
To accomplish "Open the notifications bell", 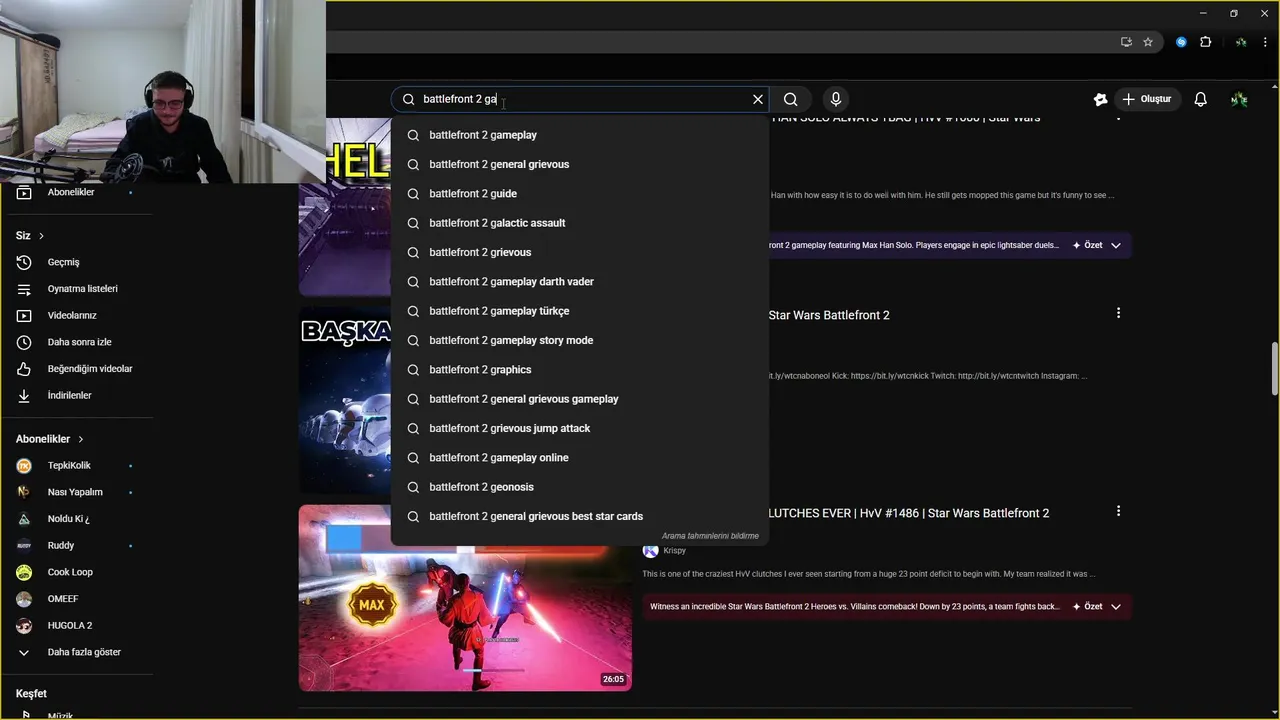I will click(1201, 99).
